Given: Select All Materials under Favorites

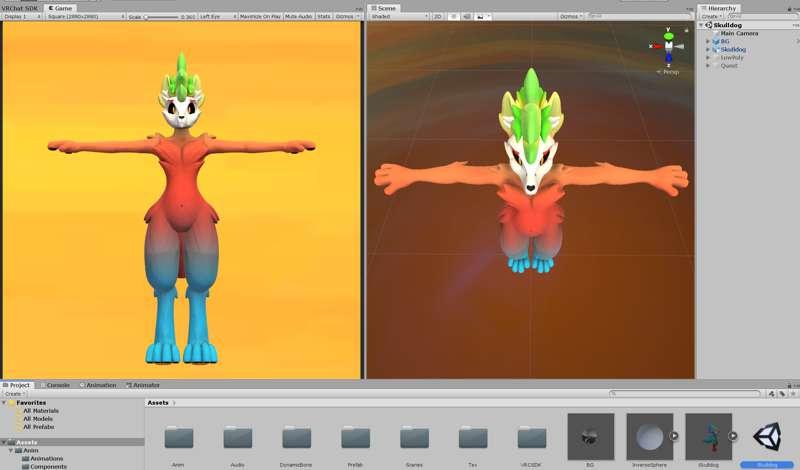Looking at the screenshot, I should 41,411.
